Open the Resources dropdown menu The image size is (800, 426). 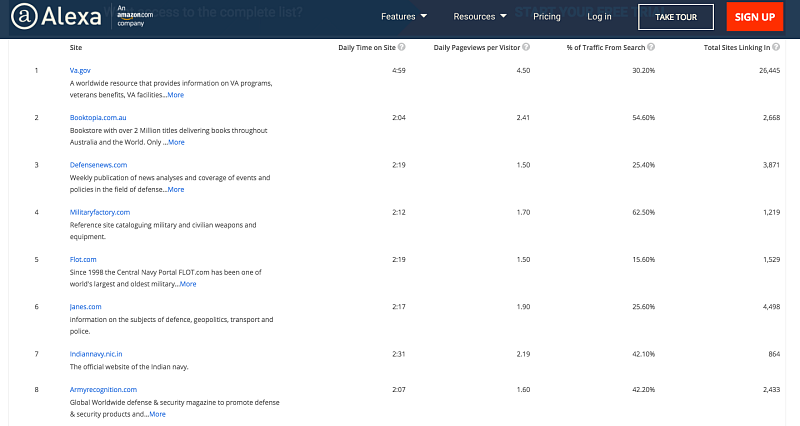click(x=481, y=17)
